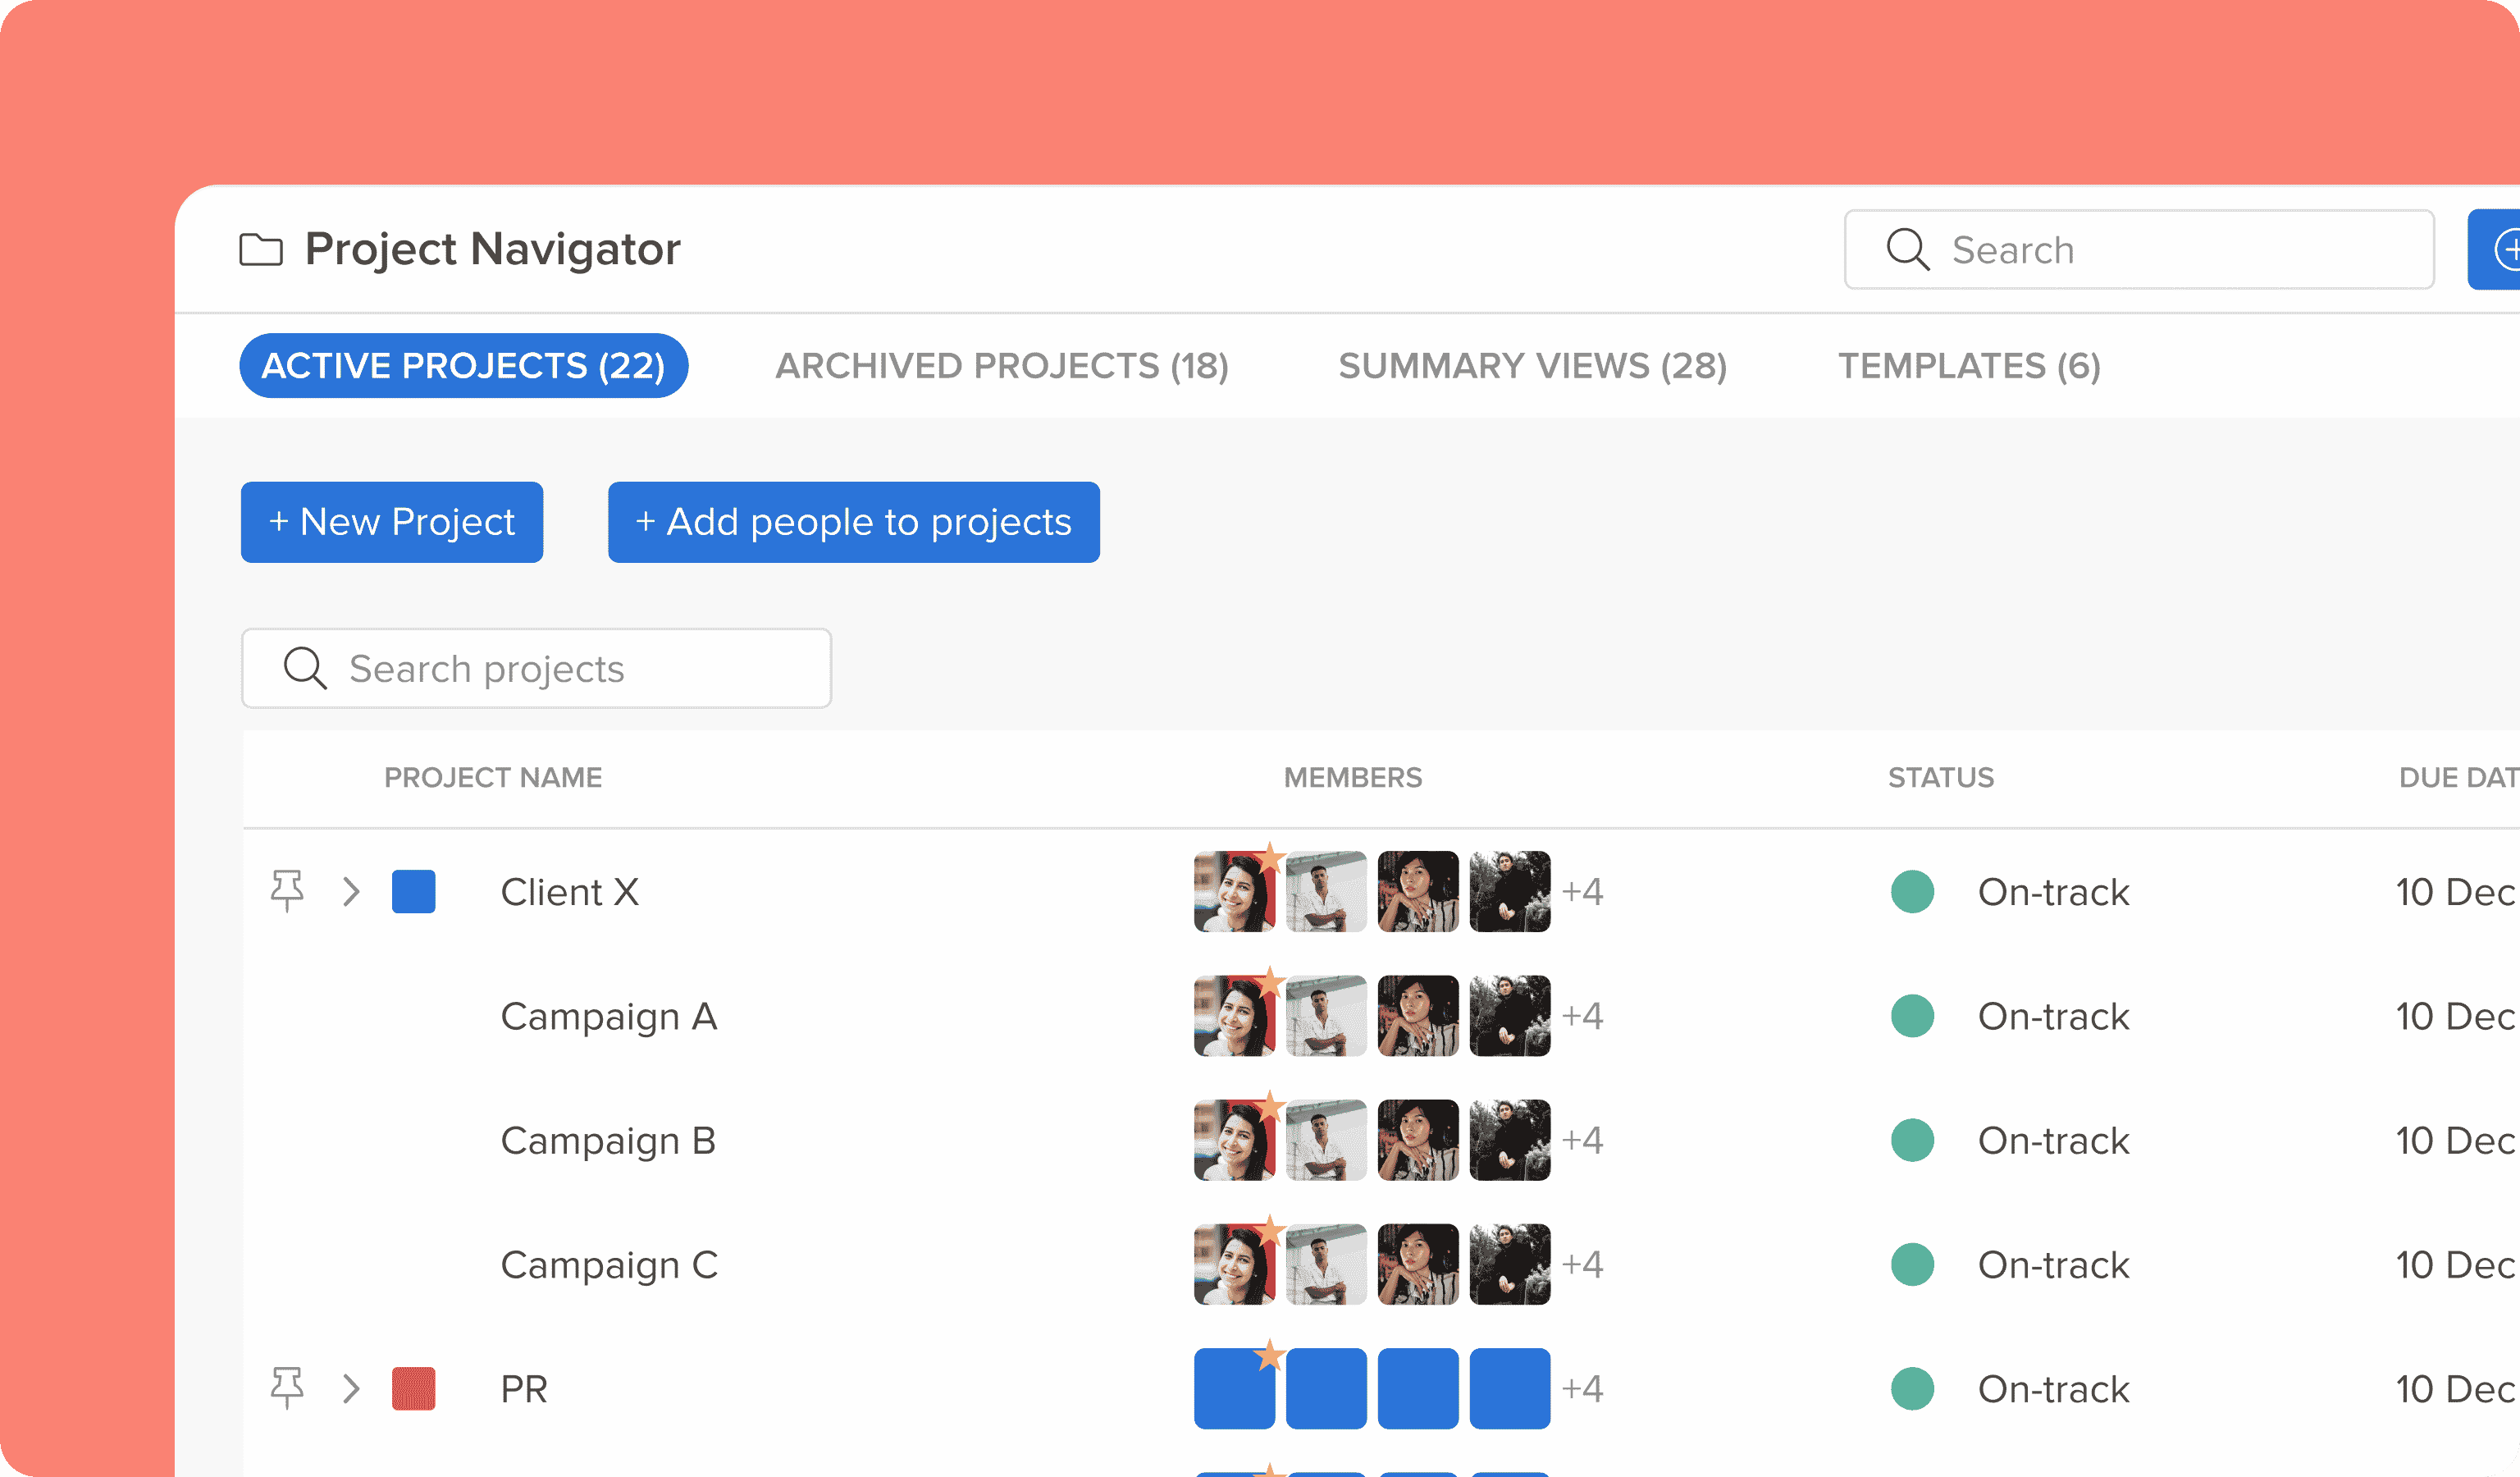Click the magnifier icon in Search projects

tap(305, 668)
